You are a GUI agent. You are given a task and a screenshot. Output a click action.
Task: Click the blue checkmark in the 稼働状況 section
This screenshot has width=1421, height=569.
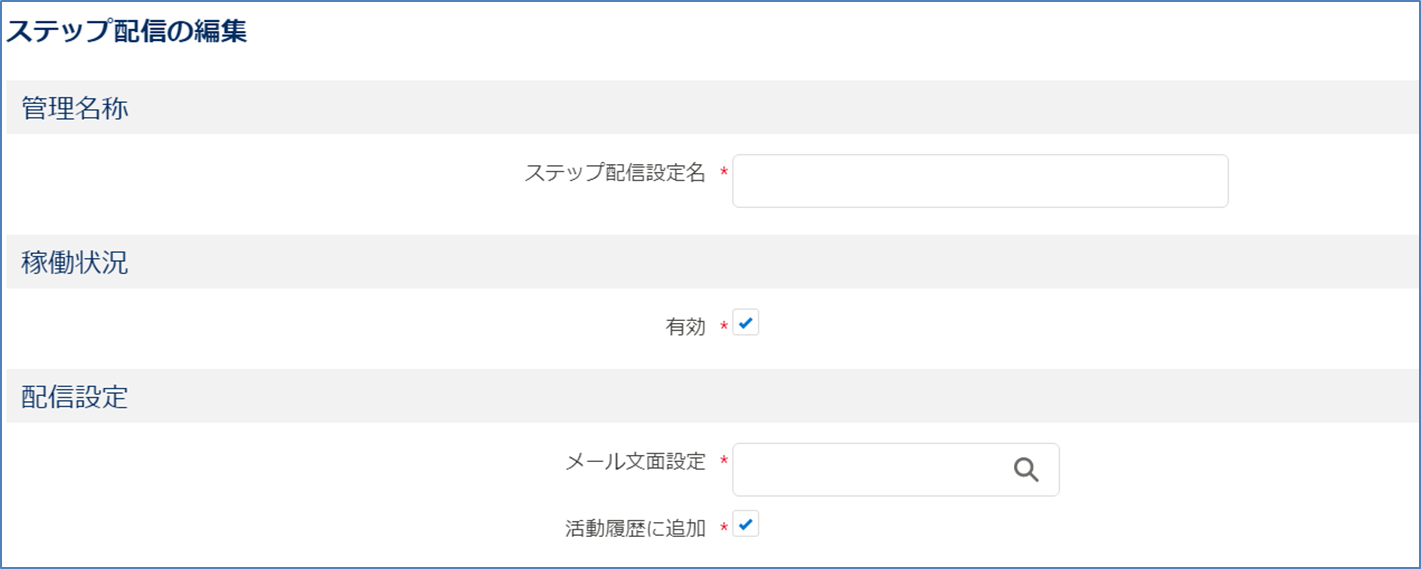(x=746, y=323)
